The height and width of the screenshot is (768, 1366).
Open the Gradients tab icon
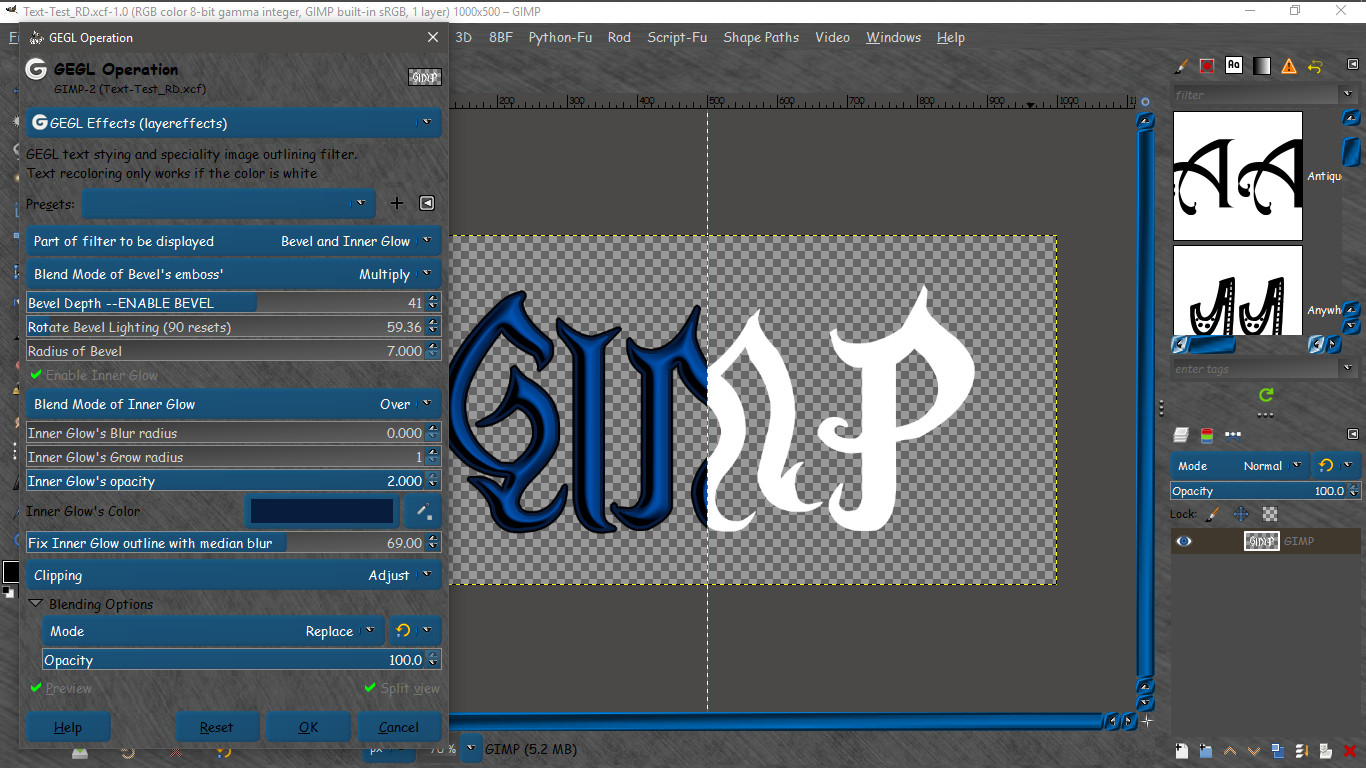(x=1261, y=66)
